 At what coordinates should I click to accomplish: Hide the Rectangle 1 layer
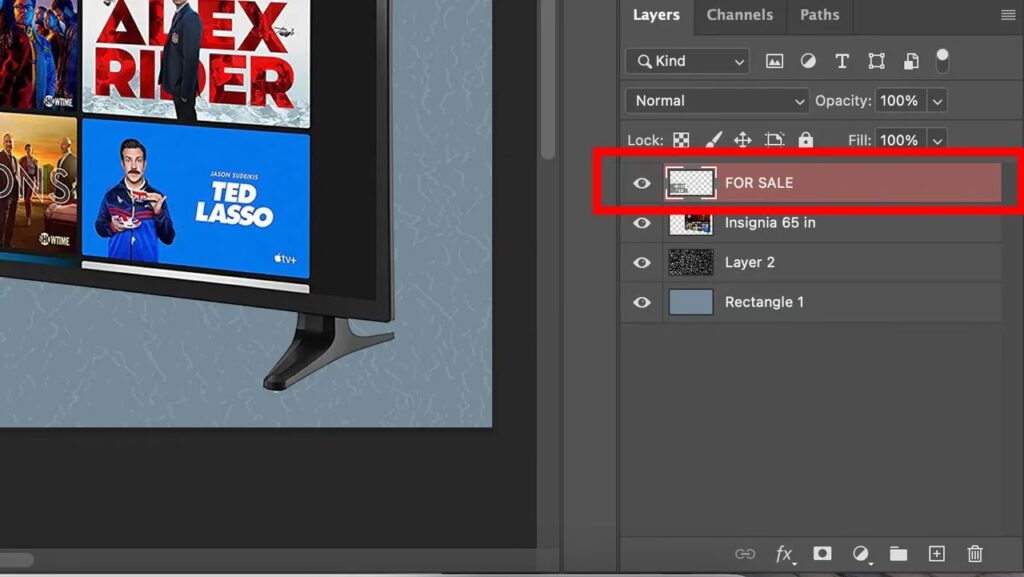[642, 302]
